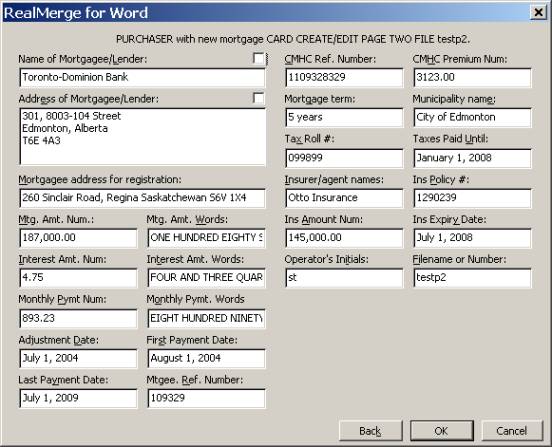The image size is (552, 447).
Task: Select the Ins Expiry Date field
Action: 472,238
